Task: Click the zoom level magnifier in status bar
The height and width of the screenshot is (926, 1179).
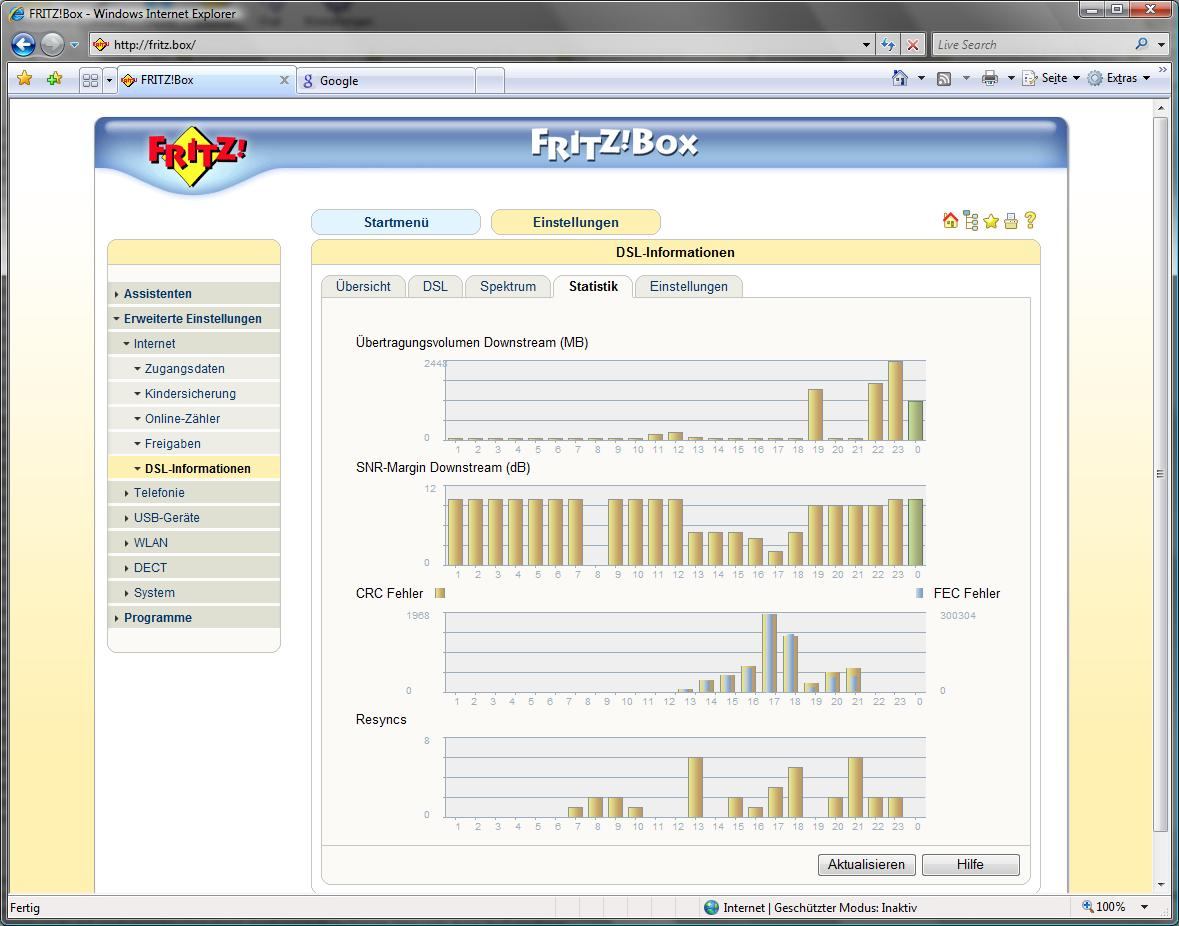Action: click(x=1088, y=906)
